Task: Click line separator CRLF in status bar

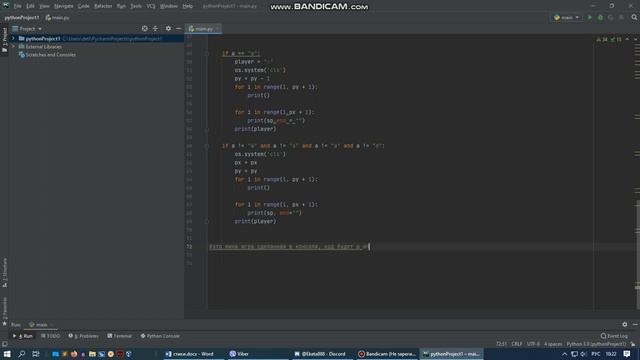Action: coord(517,344)
